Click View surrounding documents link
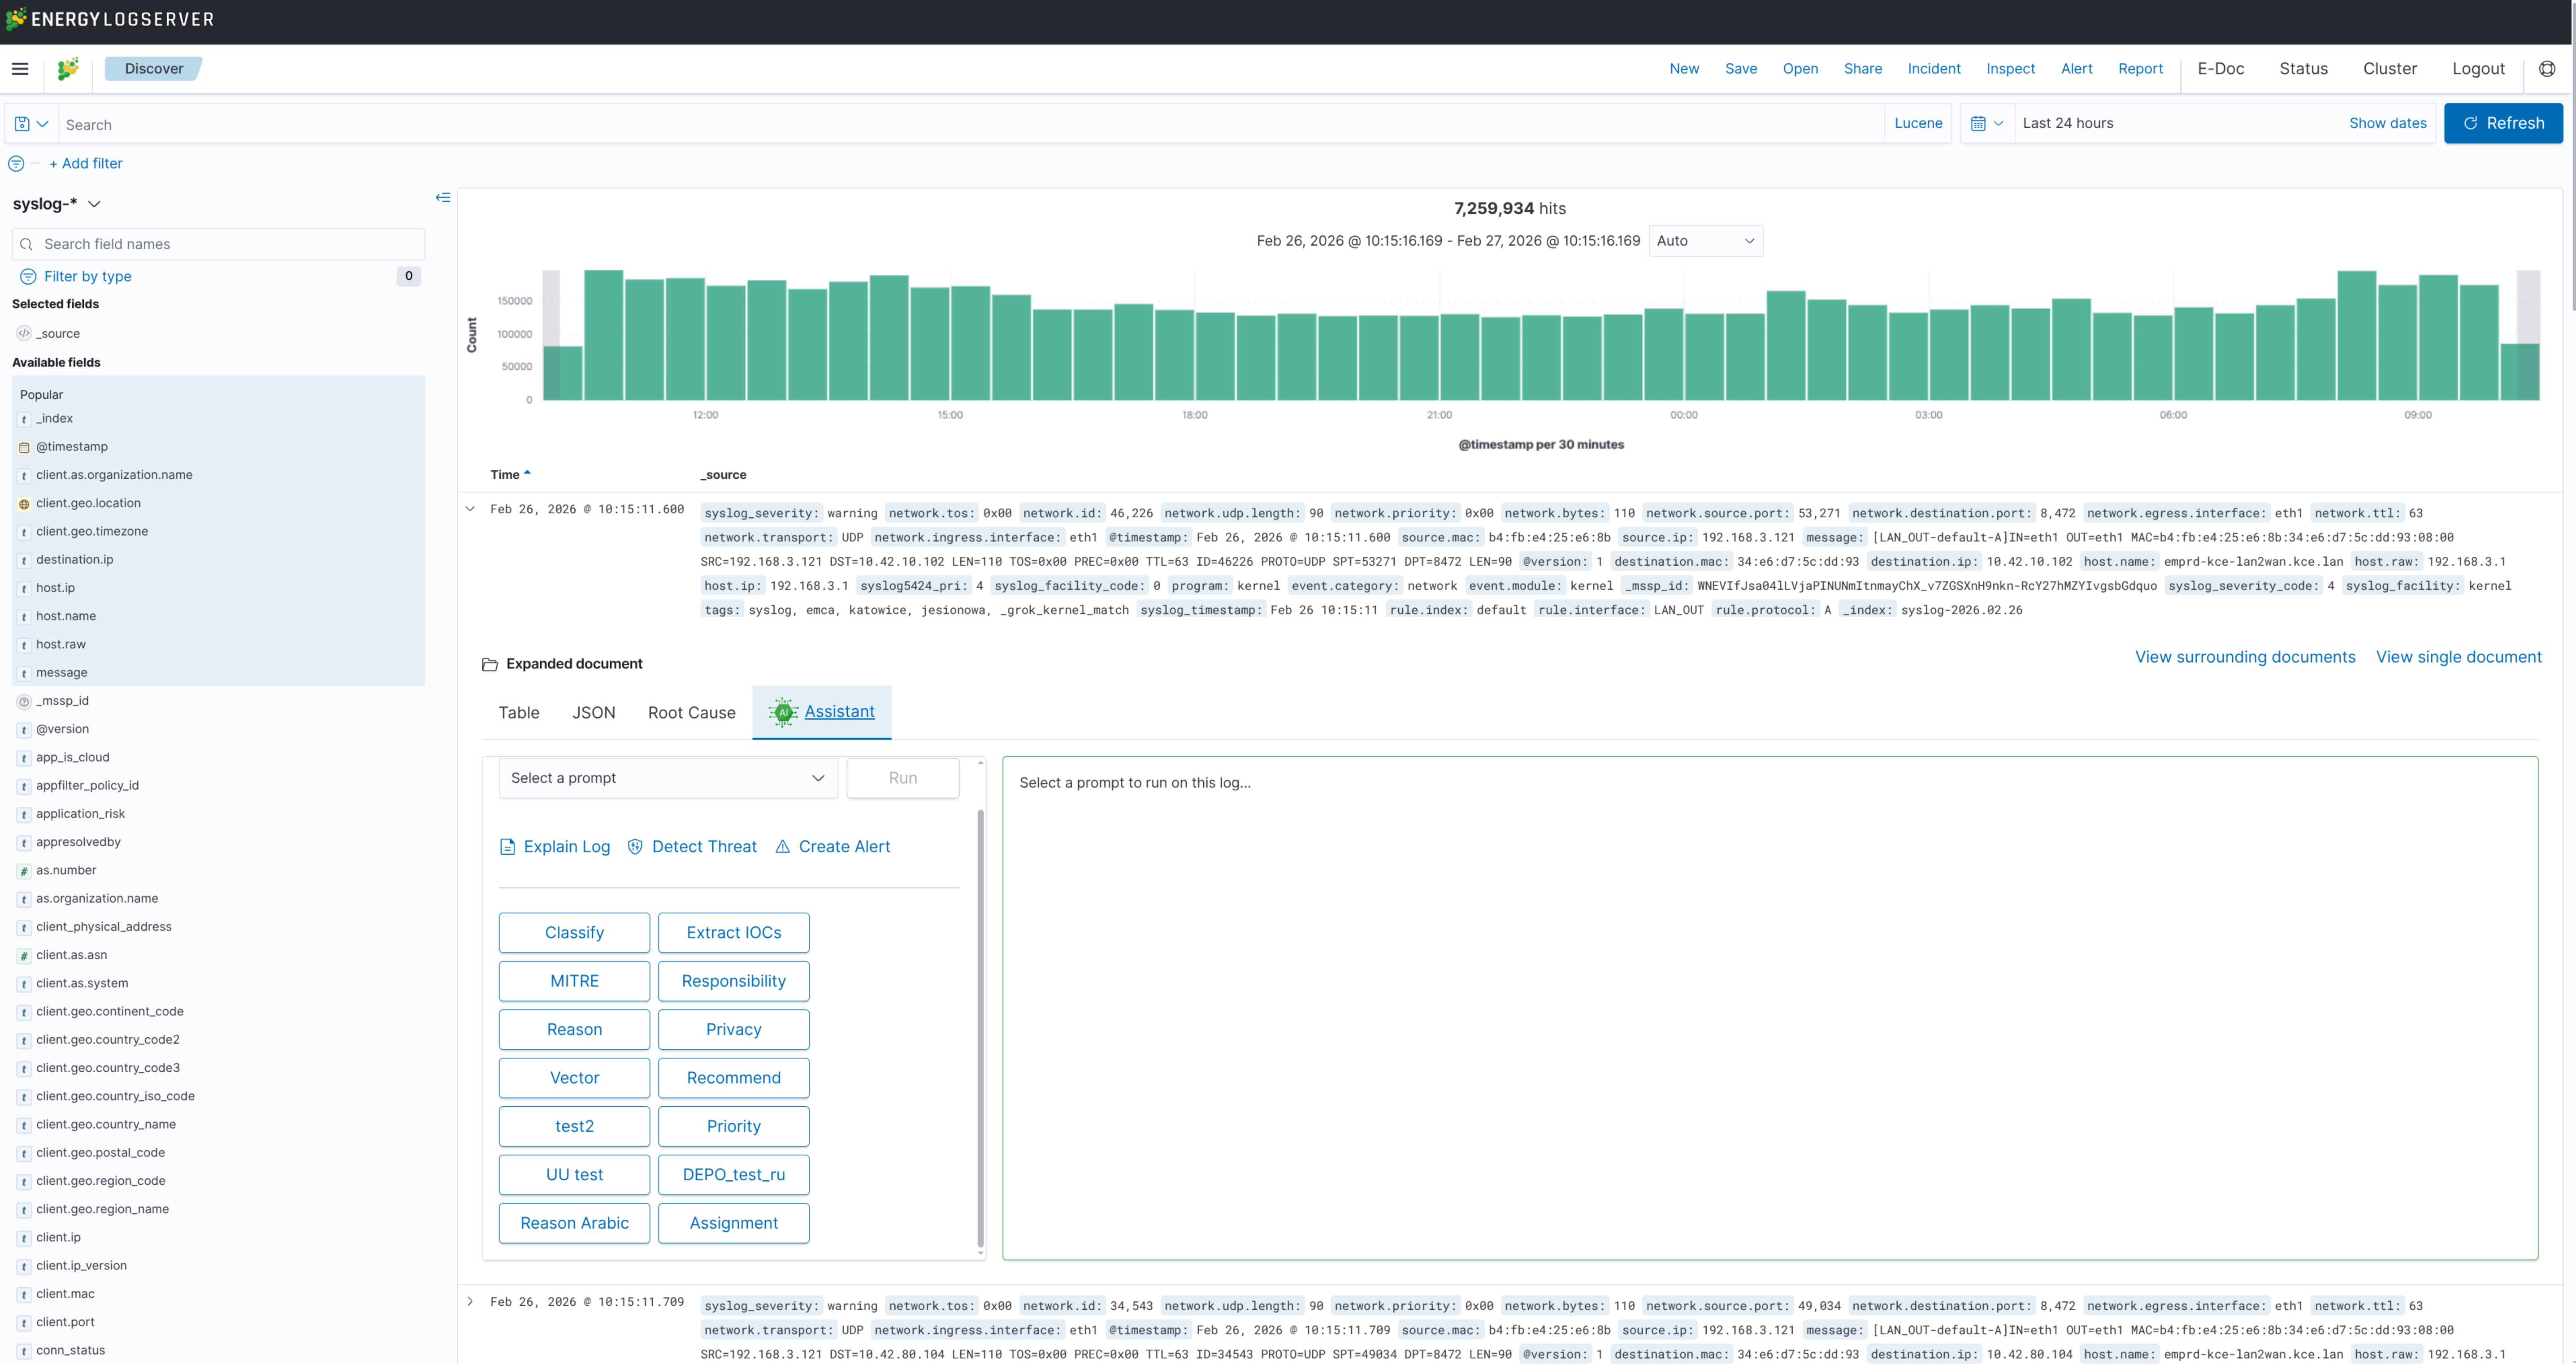 coord(2245,657)
